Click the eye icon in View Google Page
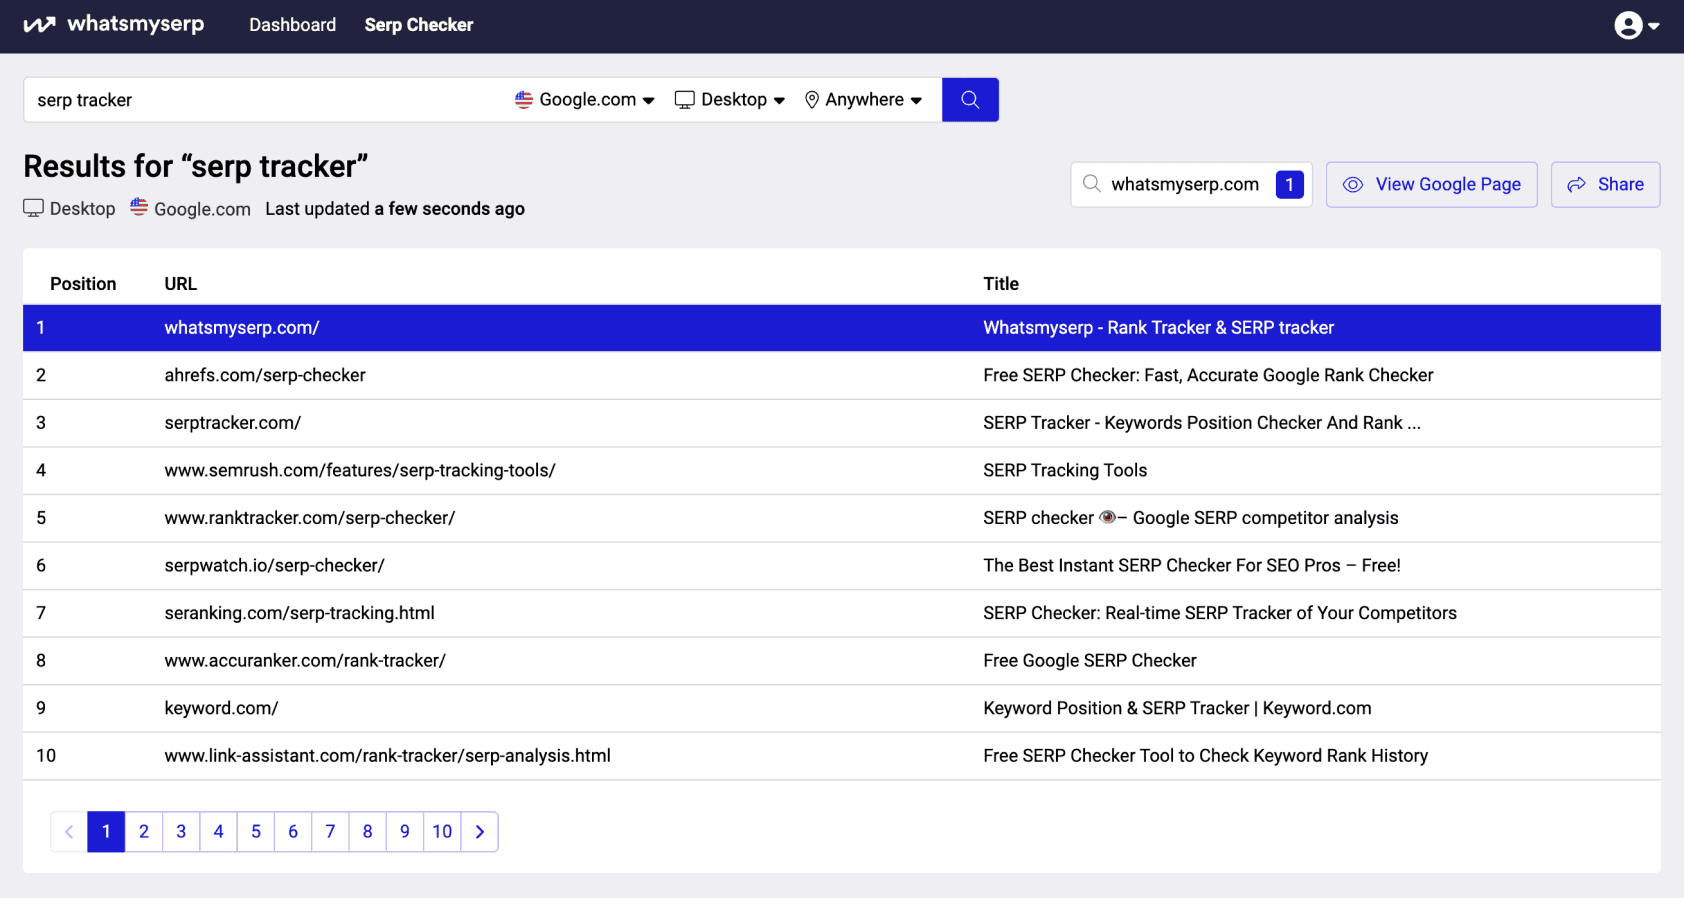 [x=1353, y=185]
